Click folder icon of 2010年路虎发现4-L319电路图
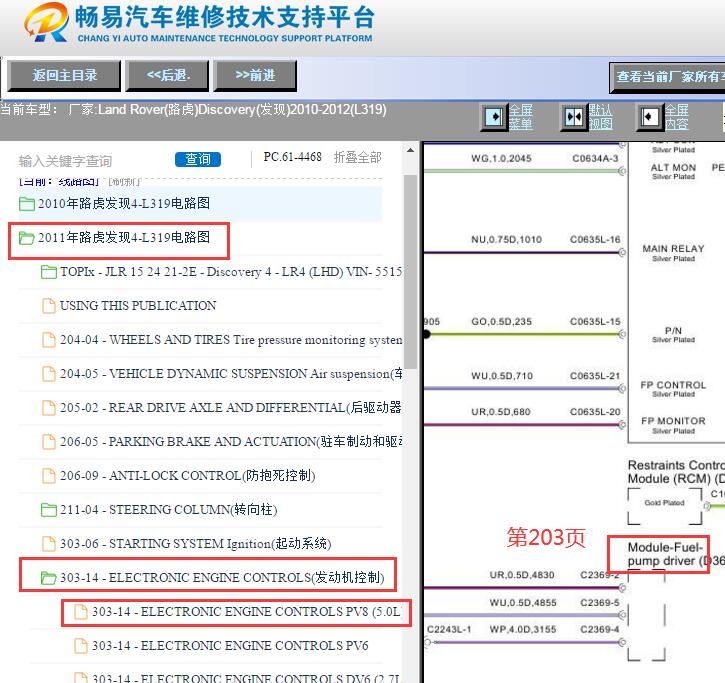This screenshot has height=683, width=725. pyautogui.click(x=27, y=203)
